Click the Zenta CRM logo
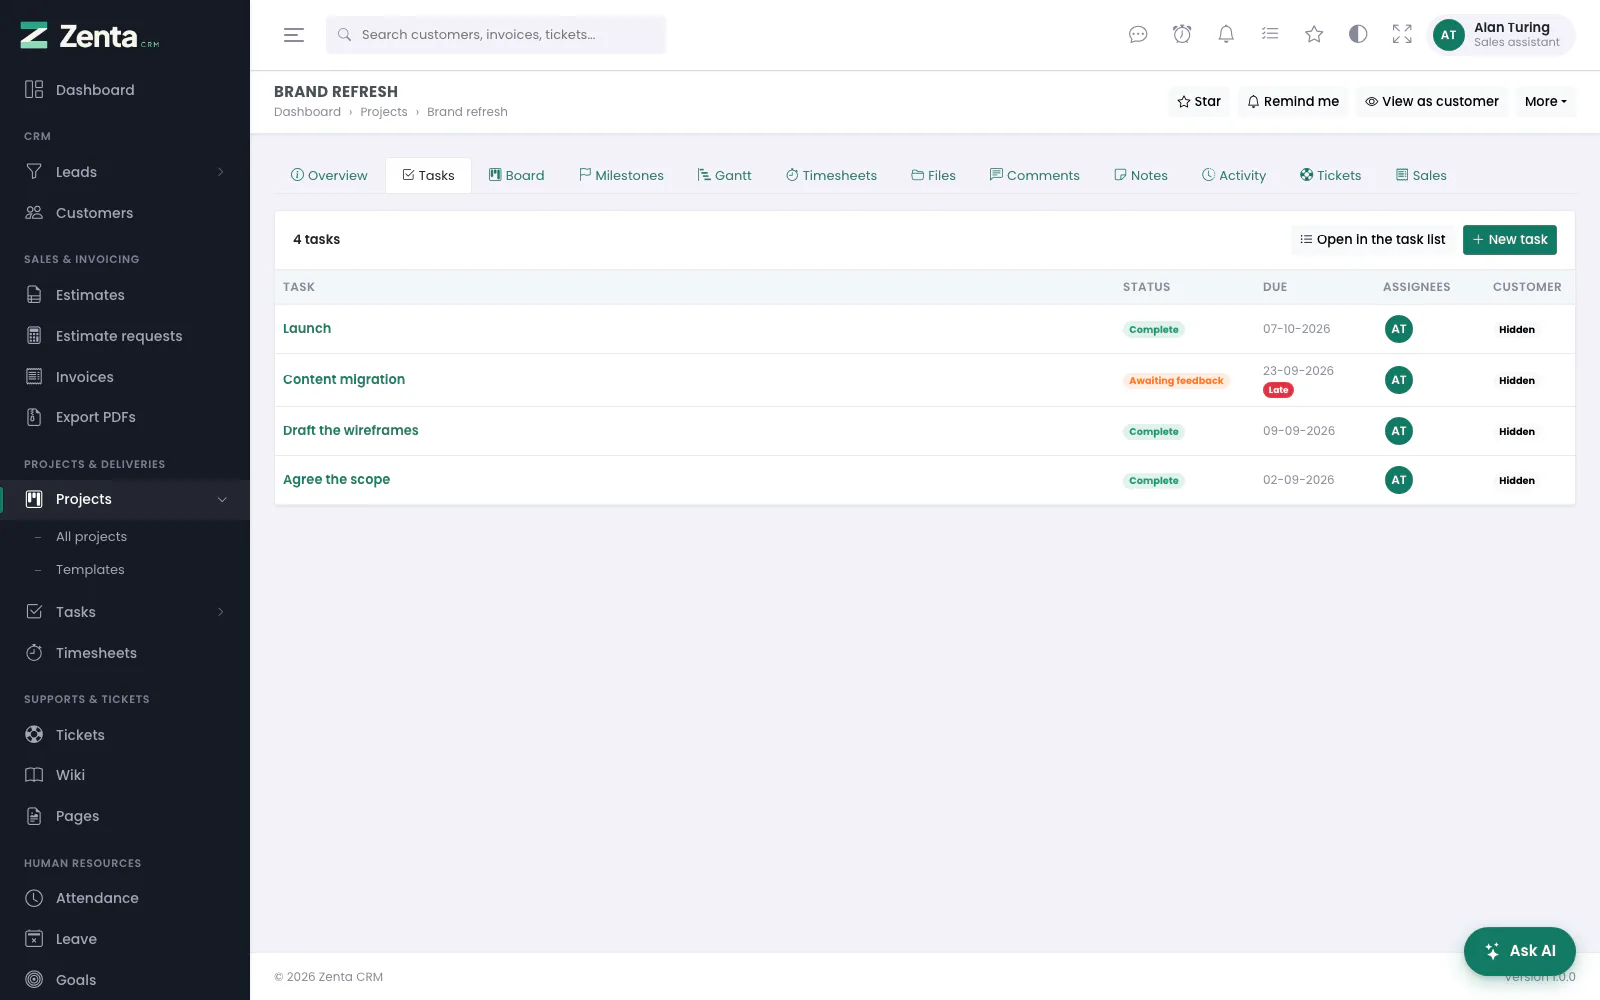The height and width of the screenshot is (1000, 1600). [90, 36]
